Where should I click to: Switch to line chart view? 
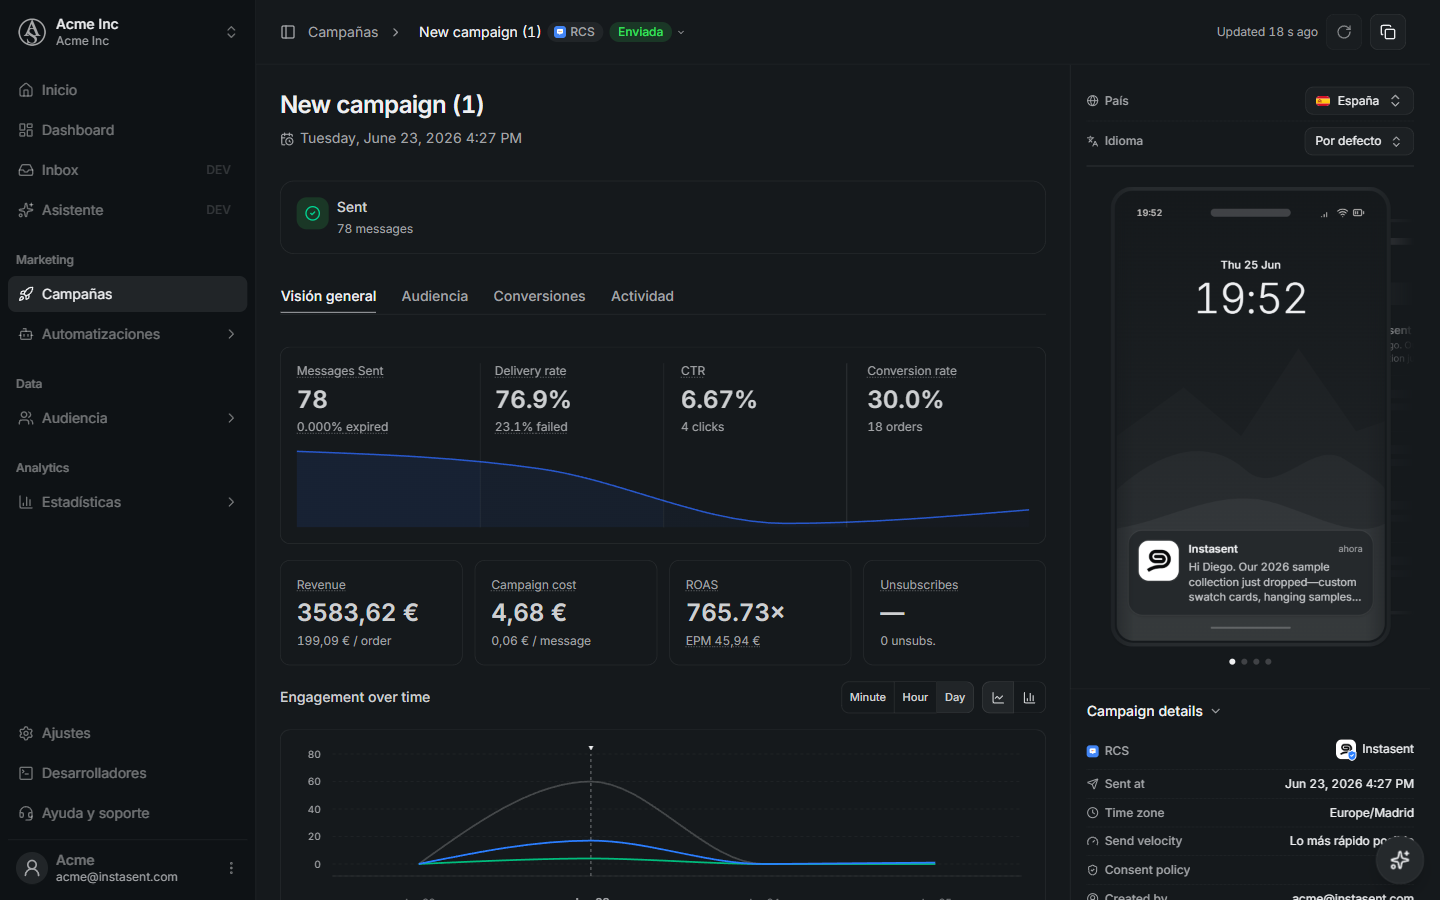(998, 697)
